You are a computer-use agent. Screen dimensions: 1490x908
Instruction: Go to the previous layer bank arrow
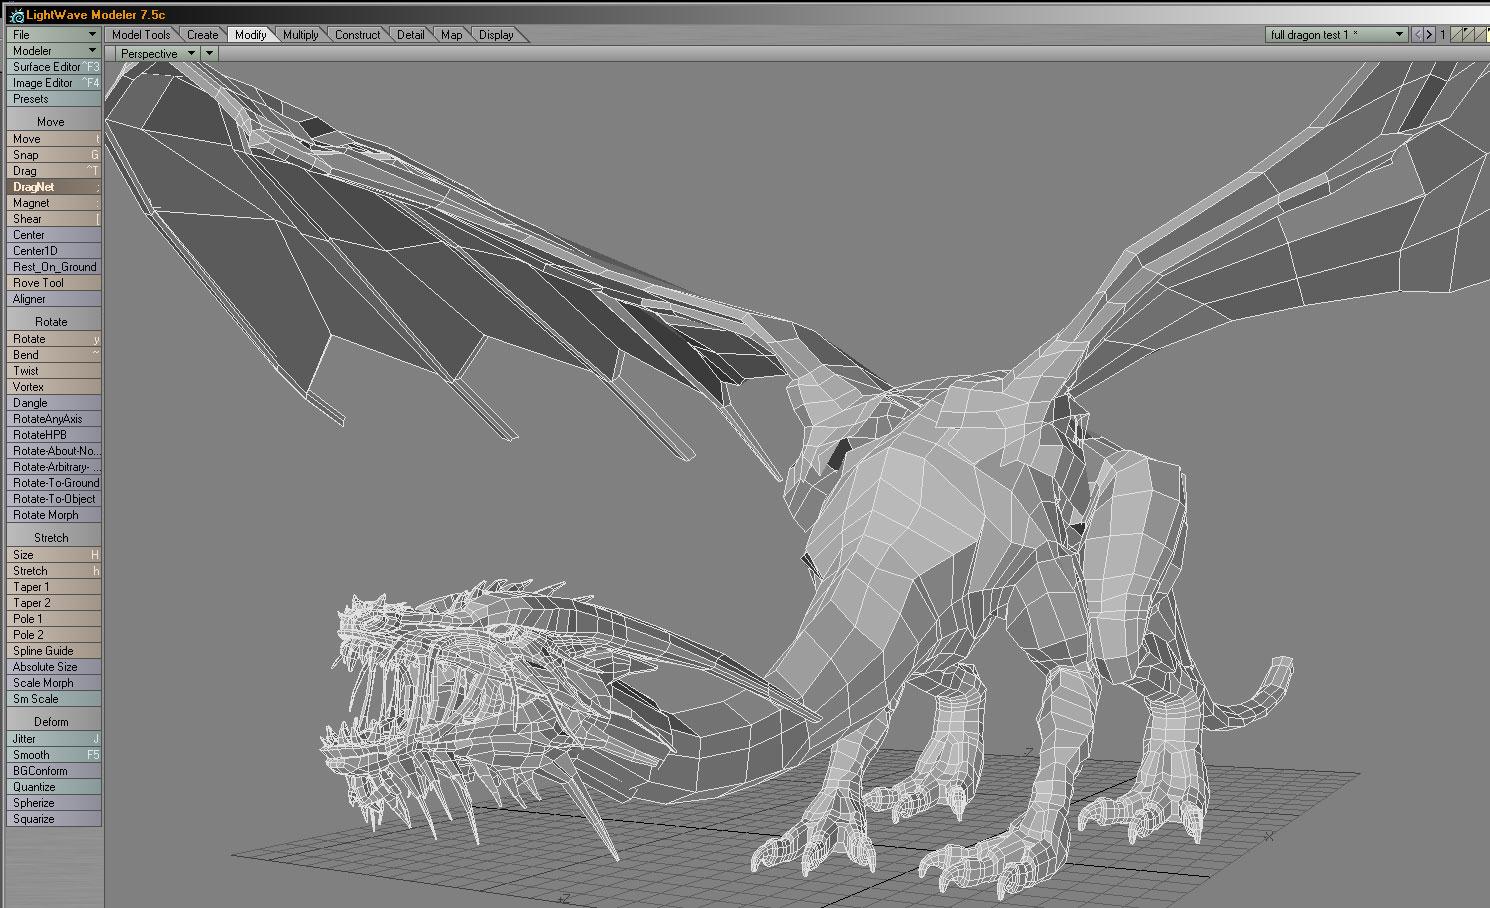coord(1417,35)
